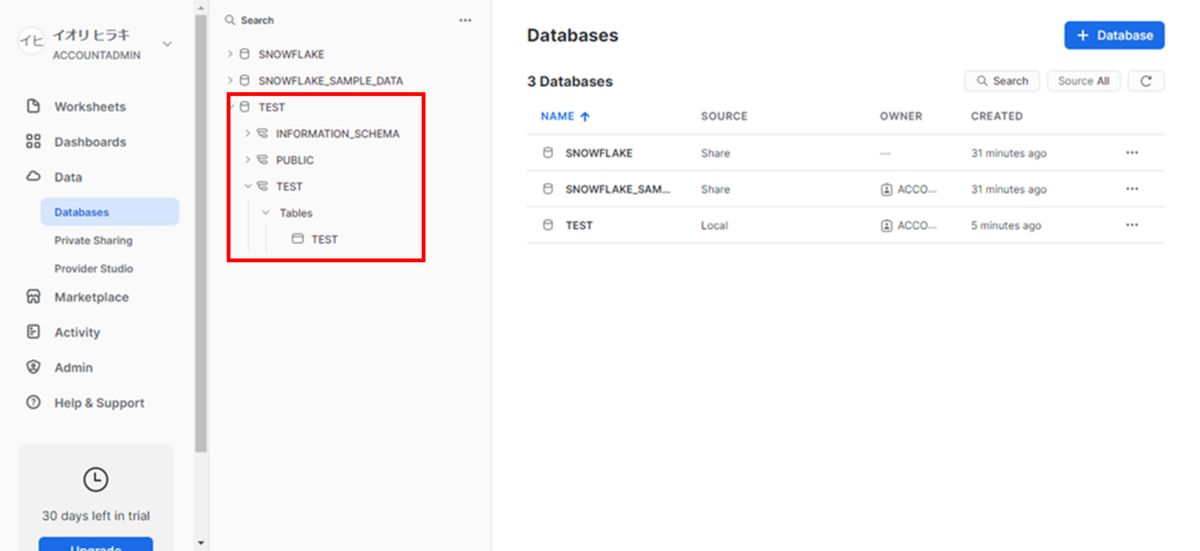Open the SNOWFLAKE_SAM... row ellipsis menu

tap(1132, 189)
